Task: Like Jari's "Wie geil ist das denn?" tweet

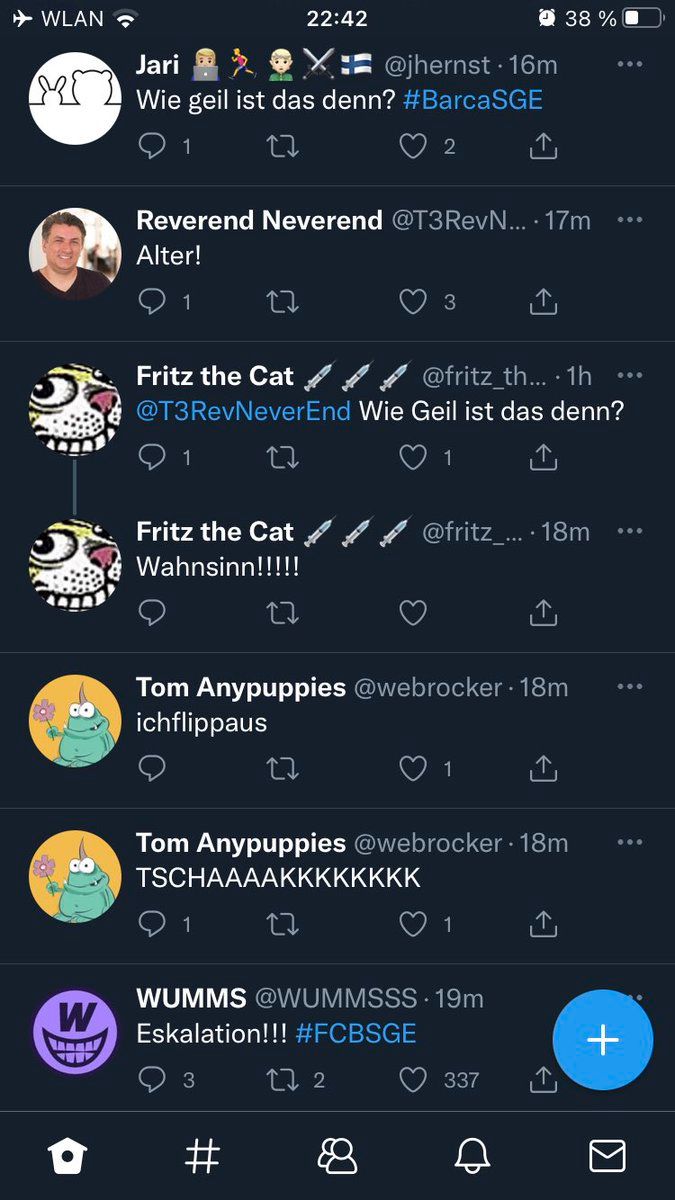Action: pyautogui.click(x=413, y=146)
